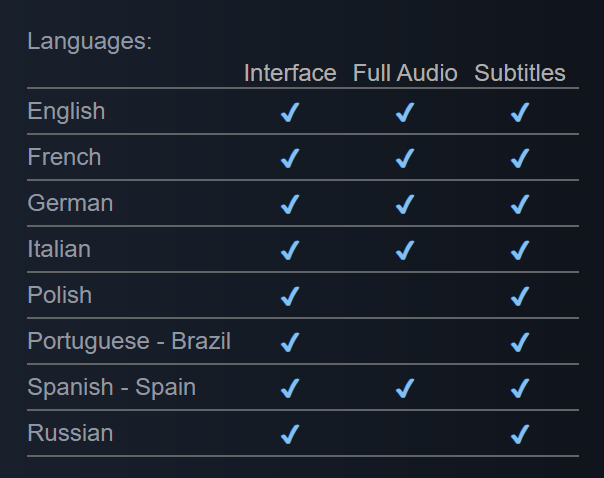Screen dimensions: 604x478
Task: Click the French Full Audio checkmark
Action: (405, 159)
